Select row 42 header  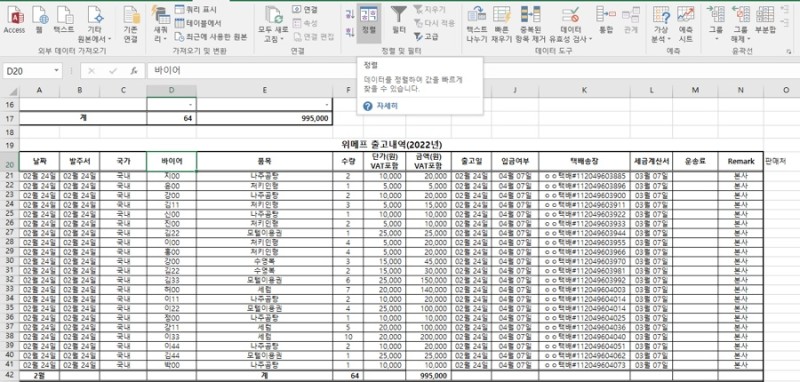pyautogui.click(x=10, y=376)
